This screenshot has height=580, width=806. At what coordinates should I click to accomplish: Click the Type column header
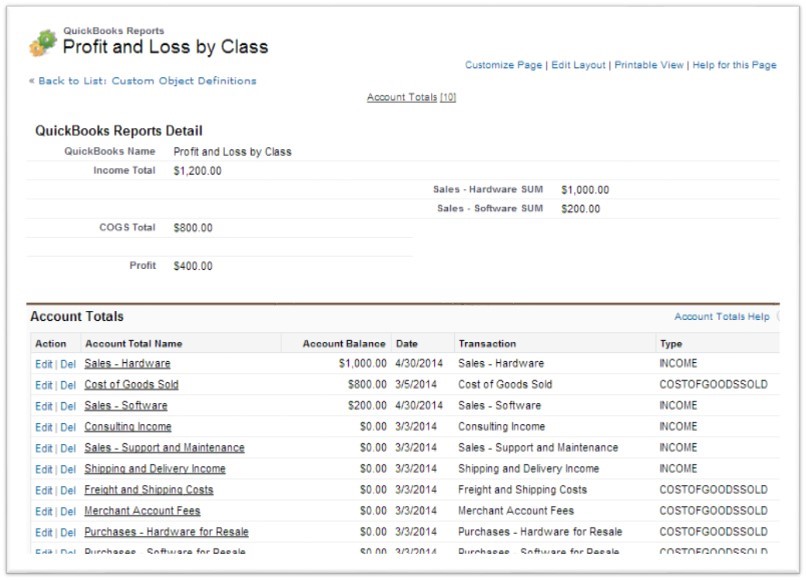pyautogui.click(x=670, y=343)
